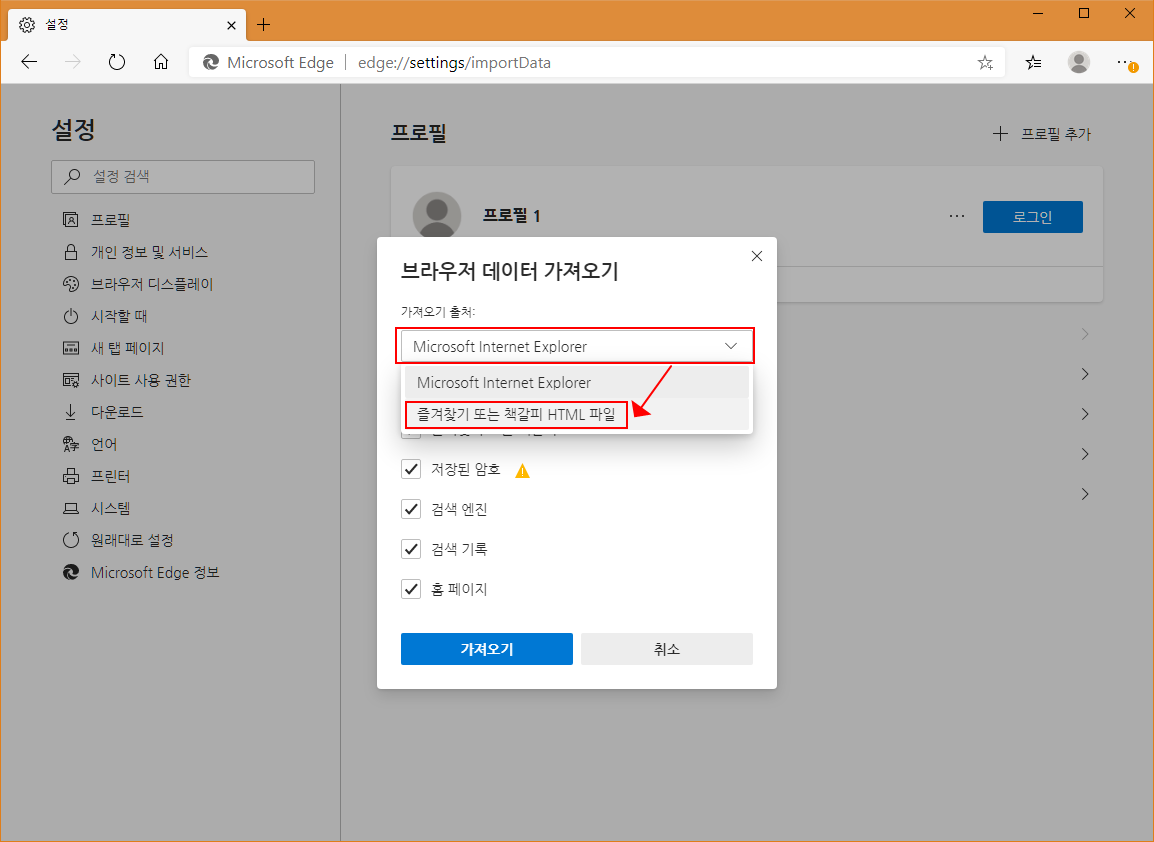Open the 프로필 1 more options ellipsis

pyautogui.click(x=957, y=216)
